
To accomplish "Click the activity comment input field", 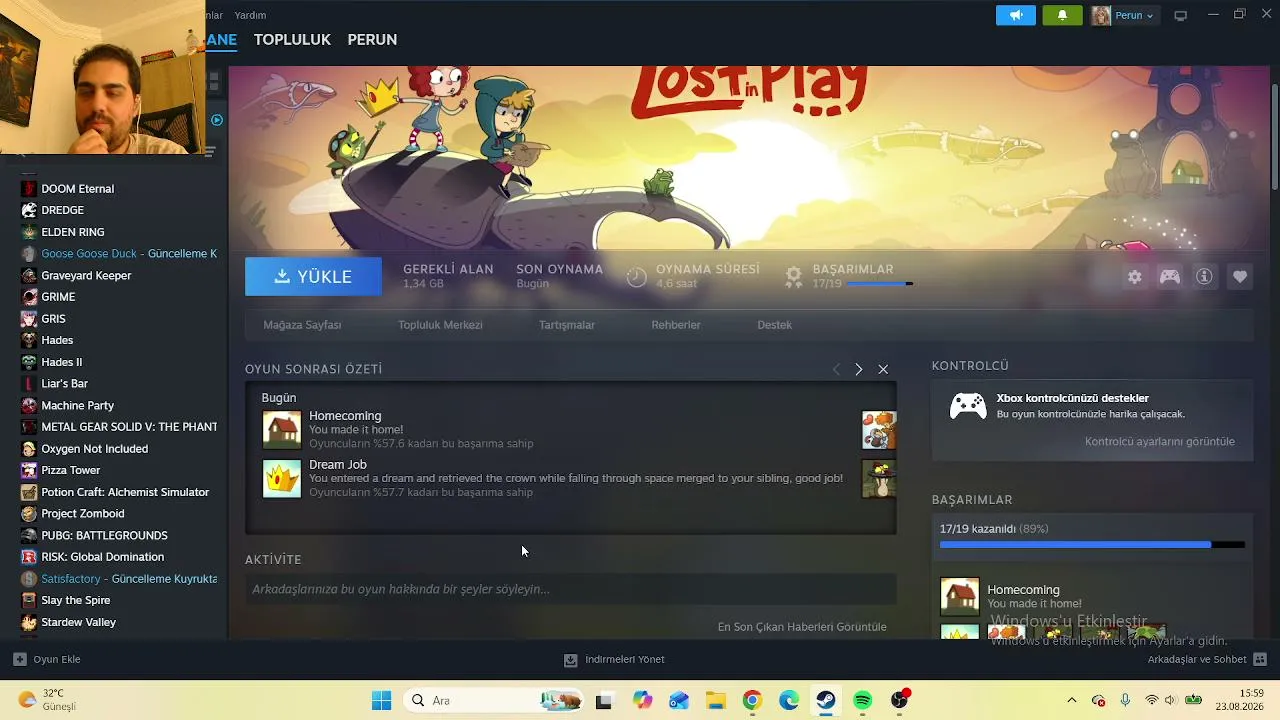I will 570,589.
